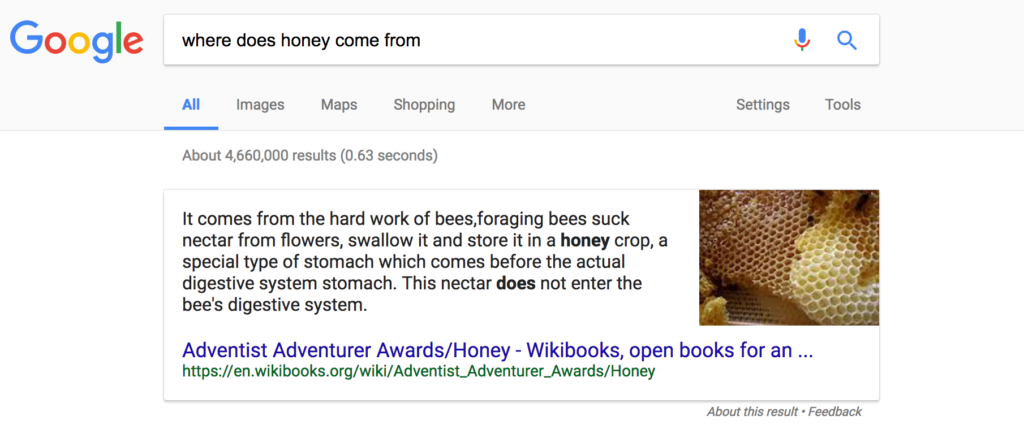
Task: Click the microphone voice search icon
Action: (x=801, y=40)
